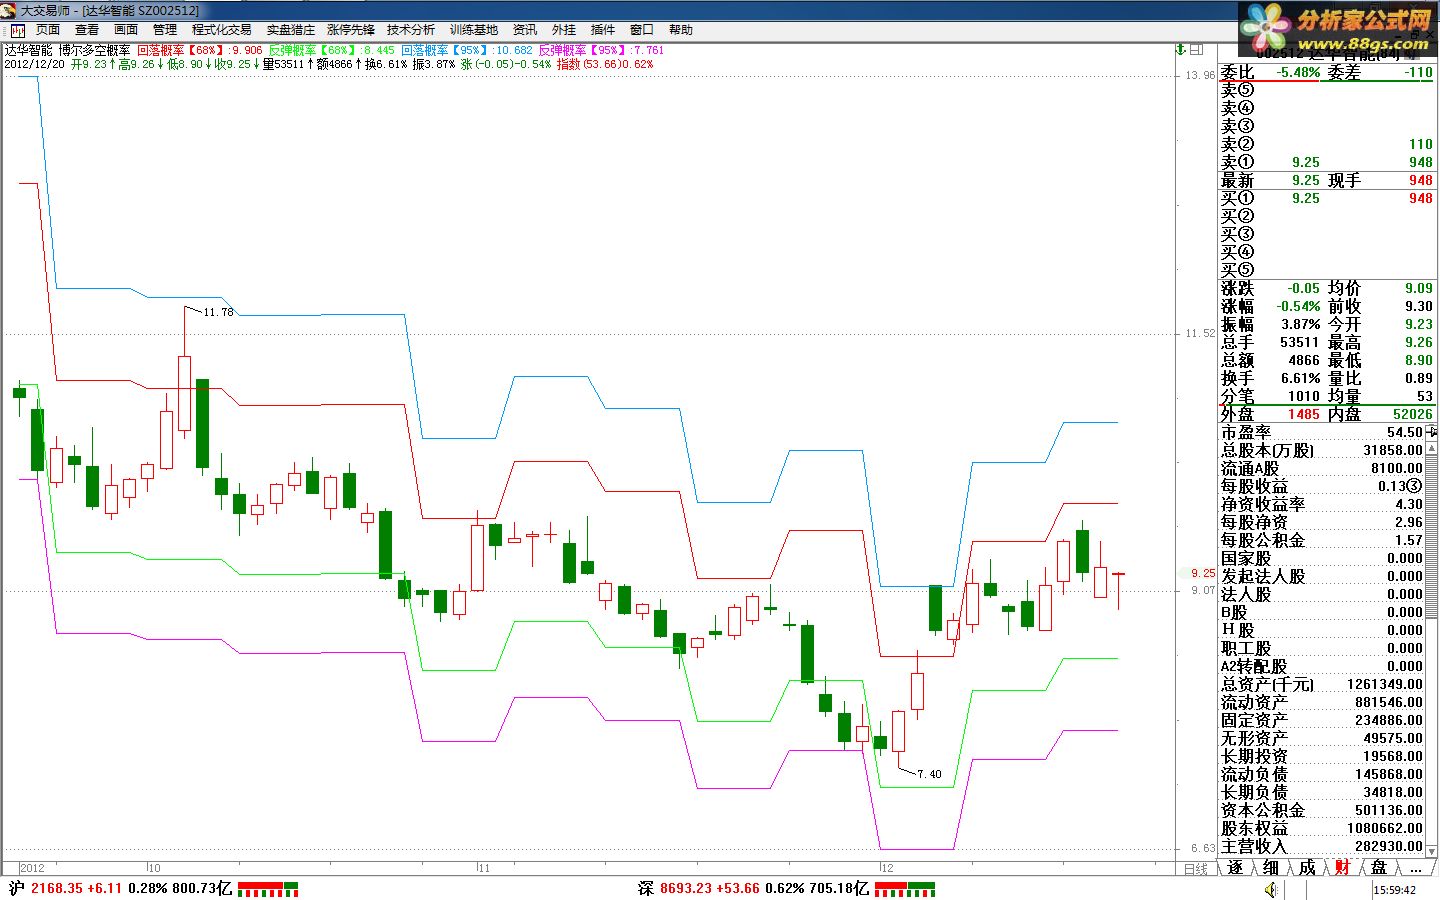Open the 窗口 menu
The height and width of the screenshot is (900, 1440).
[x=642, y=30]
